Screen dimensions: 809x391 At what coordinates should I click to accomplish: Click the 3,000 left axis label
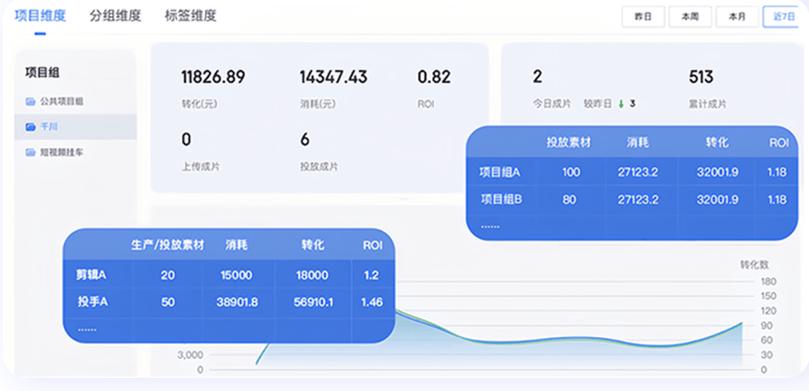[190, 355]
